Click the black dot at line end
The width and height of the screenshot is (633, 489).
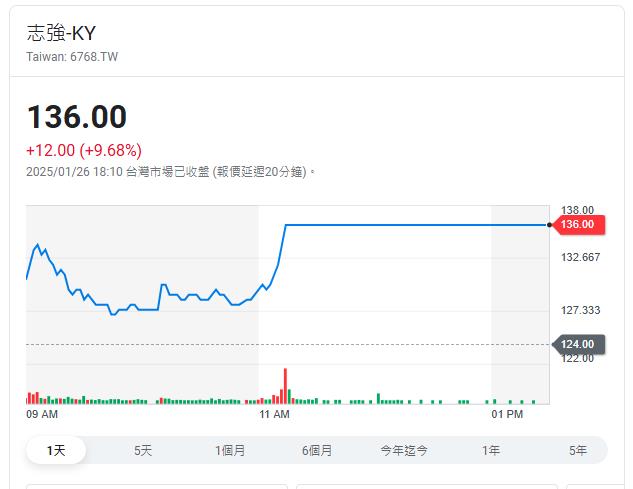pyautogui.click(x=549, y=225)
